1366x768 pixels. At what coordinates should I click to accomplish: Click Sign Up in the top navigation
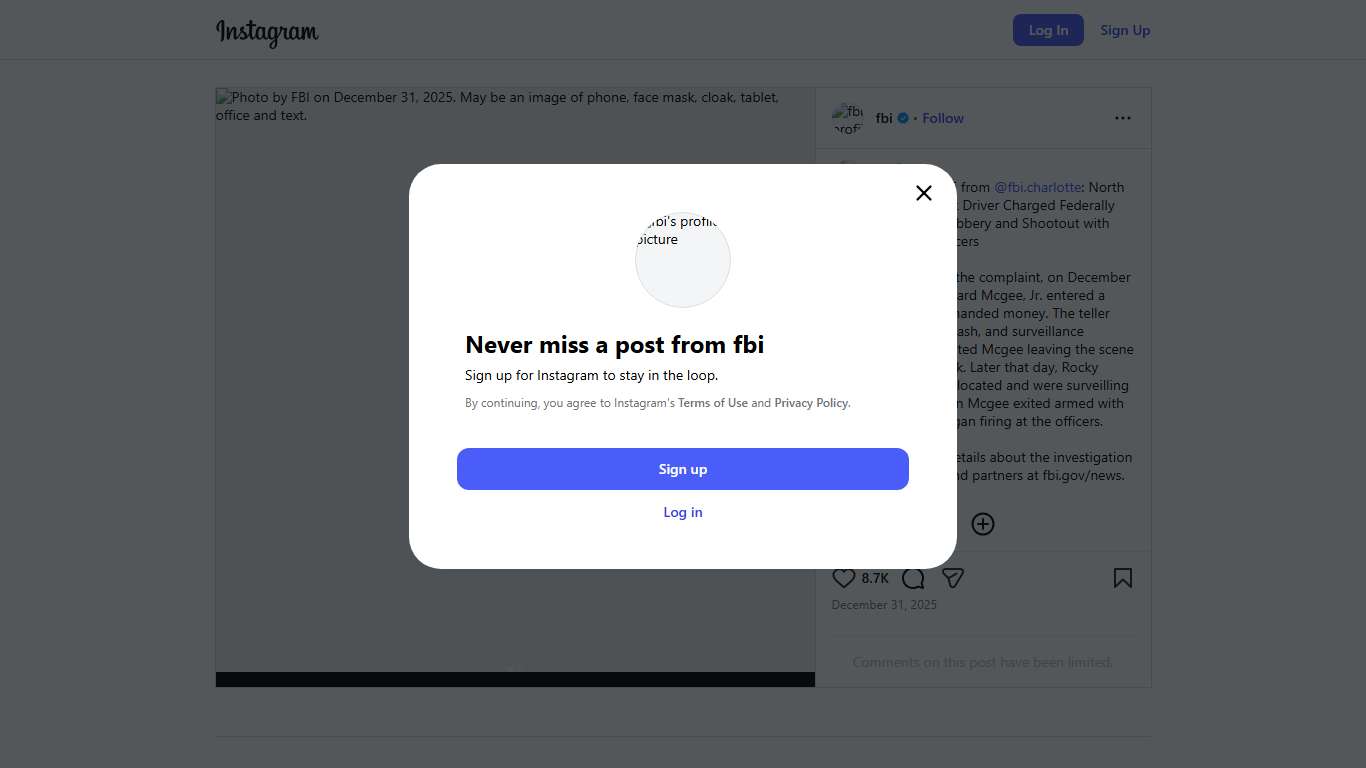[x=1125, y=30]
